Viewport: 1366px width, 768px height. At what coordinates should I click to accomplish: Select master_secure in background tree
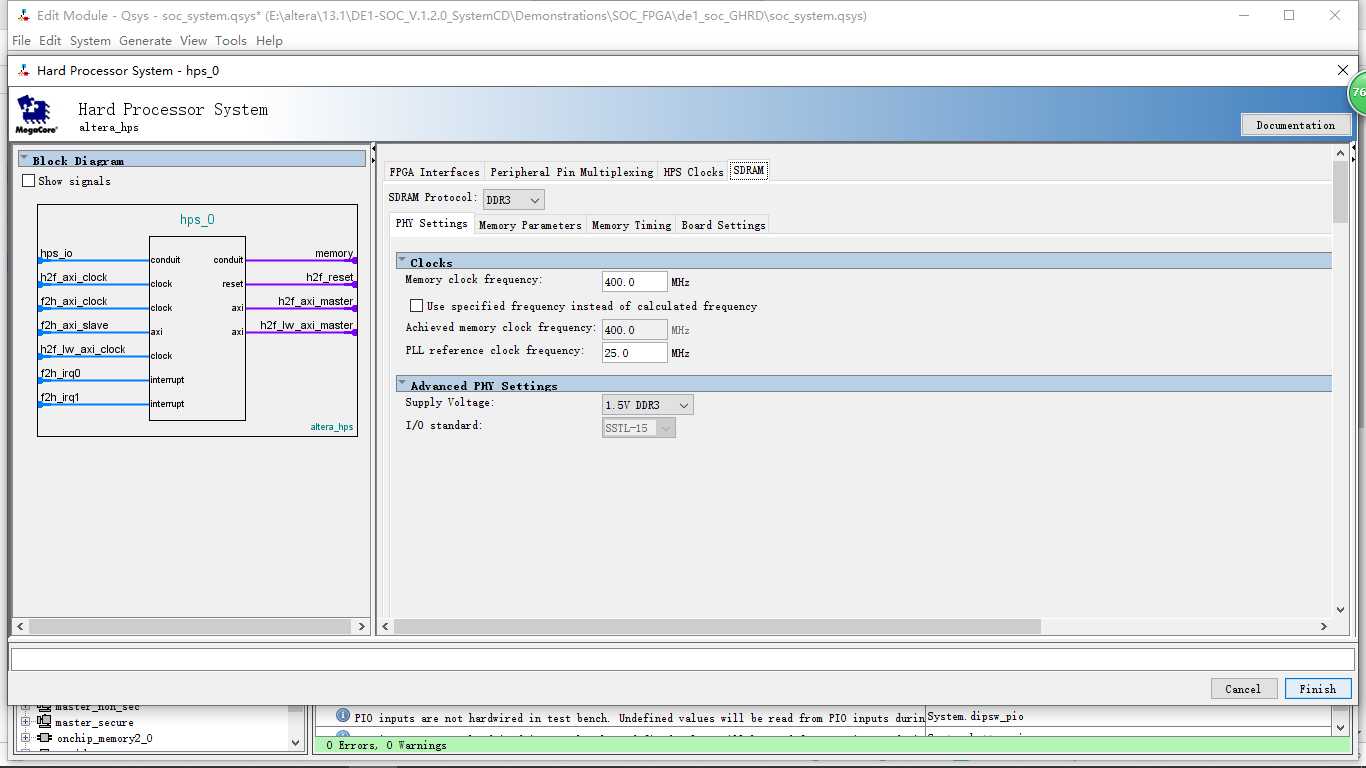(94, 722)
